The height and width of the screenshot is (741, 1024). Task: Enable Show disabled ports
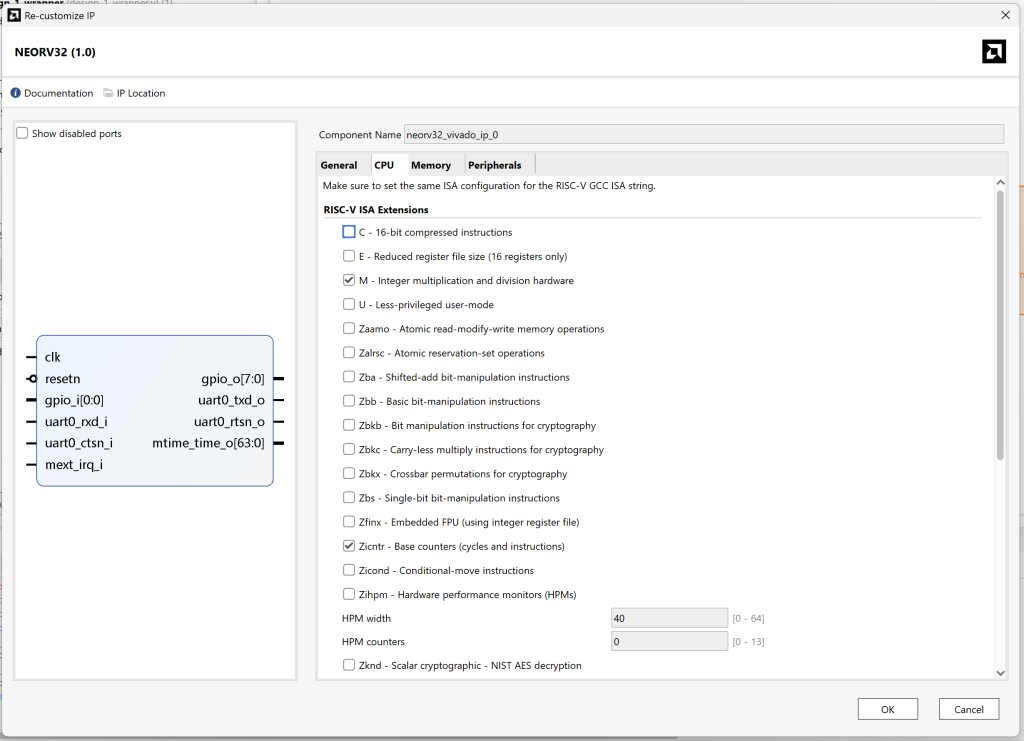tap(22, 133)
